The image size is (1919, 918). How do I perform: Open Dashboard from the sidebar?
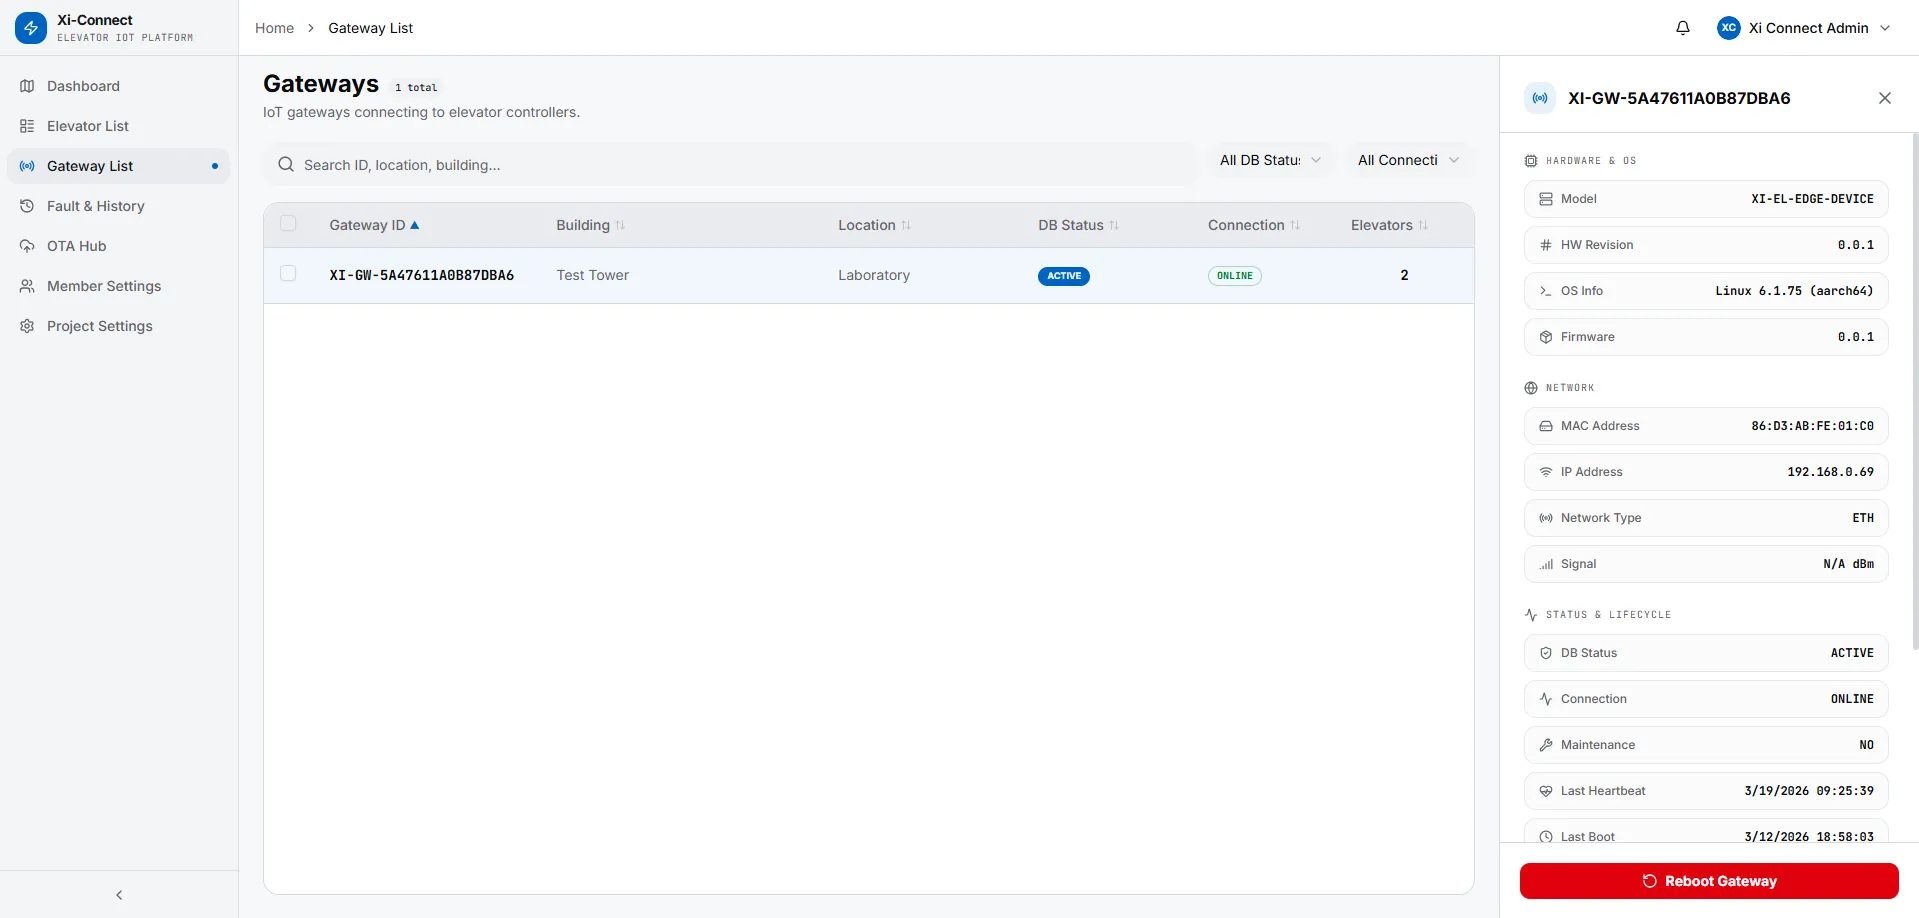point(83,86)
